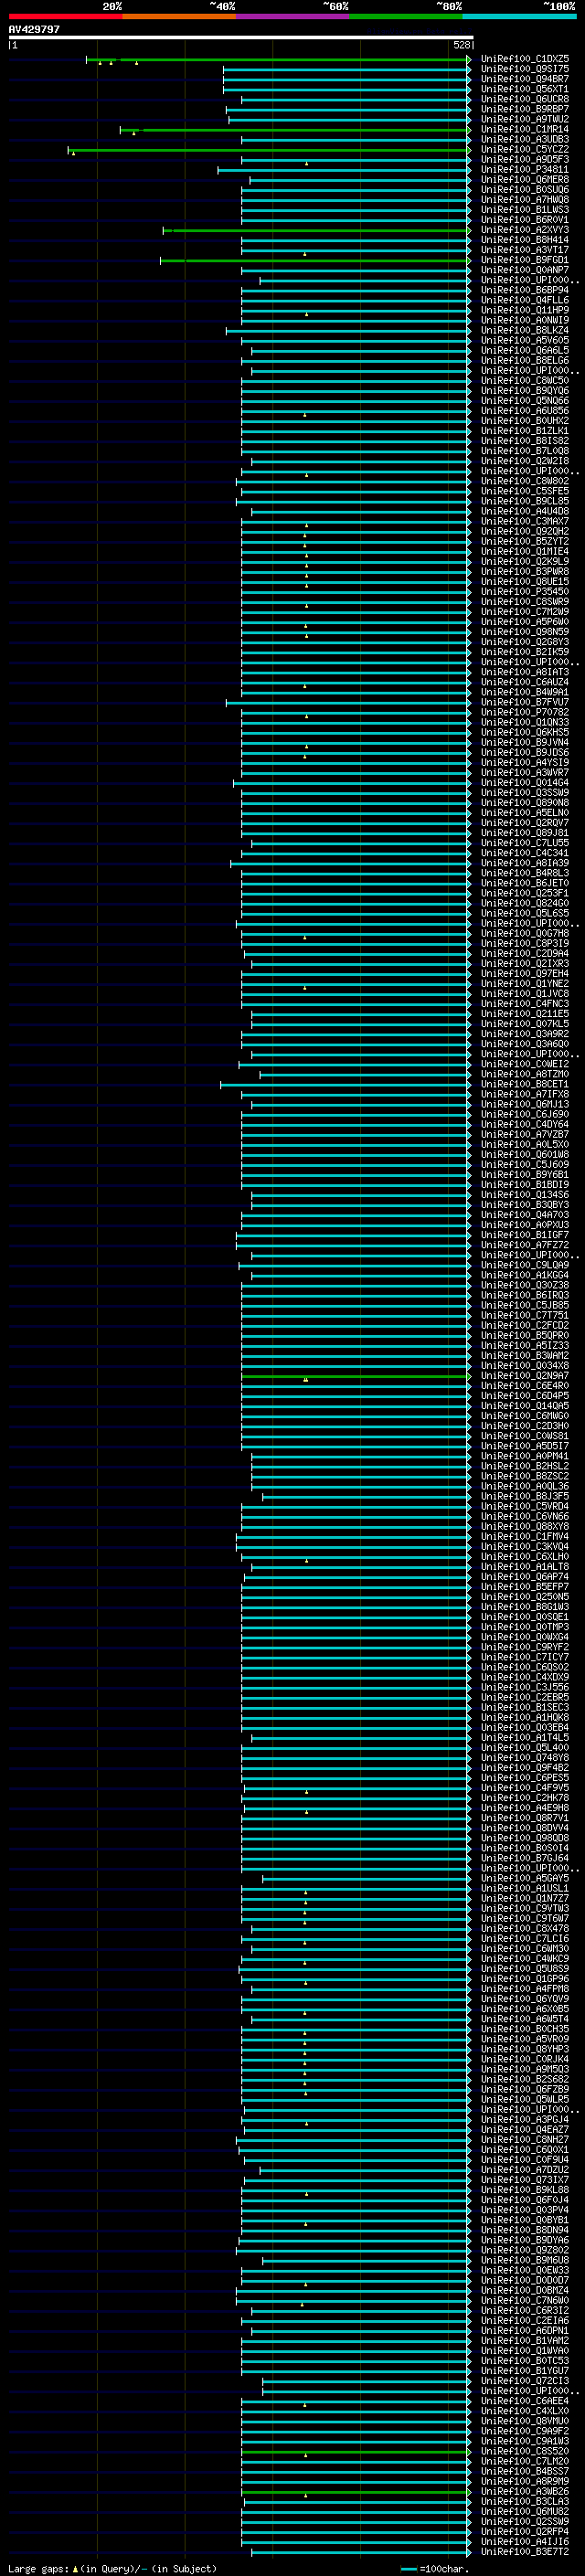The width and height of the screenshot is (585, 2576).
Task: Select label UniRef100_Q601W8
Action: pos(525,1154)
